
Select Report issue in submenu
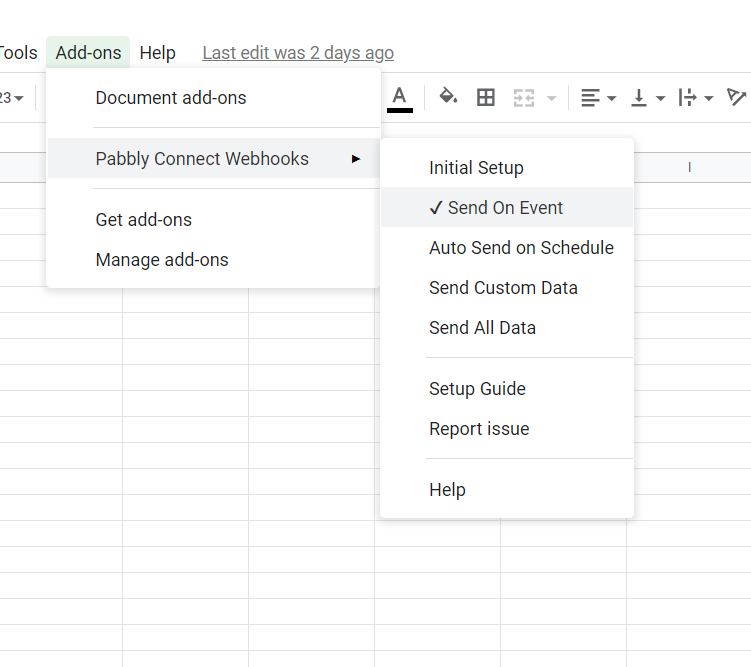[x=507, y=429]
